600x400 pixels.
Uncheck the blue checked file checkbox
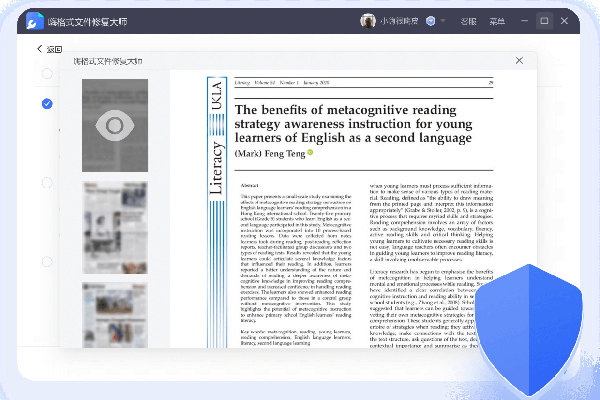coord(47,103)
